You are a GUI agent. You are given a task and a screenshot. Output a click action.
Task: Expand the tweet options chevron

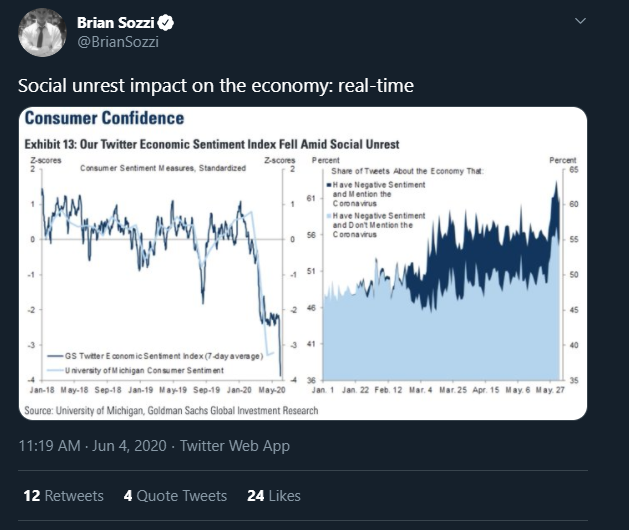point(580,20)
